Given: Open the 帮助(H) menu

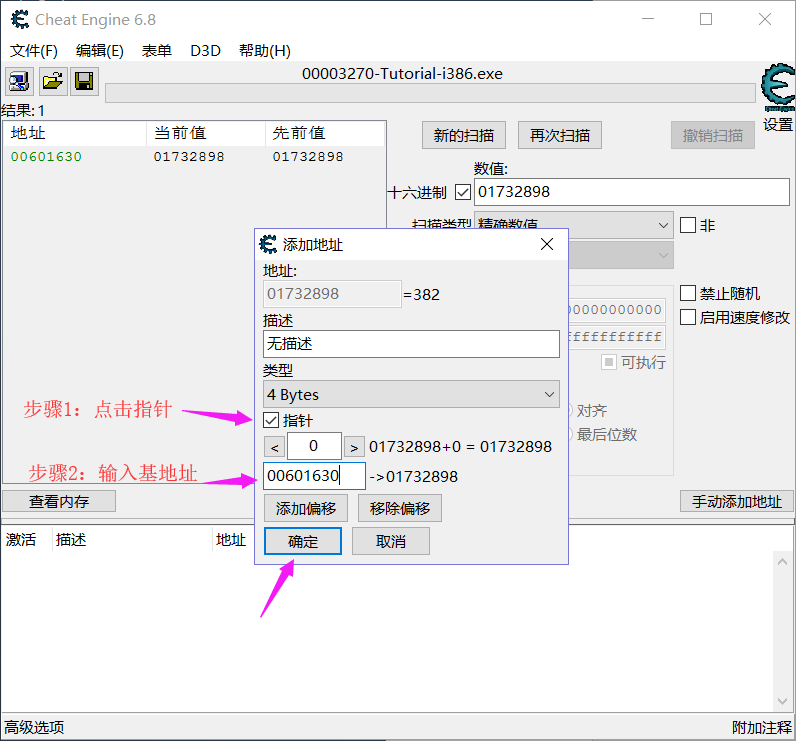Looking at the screenshot, I should tap(264, 51).
